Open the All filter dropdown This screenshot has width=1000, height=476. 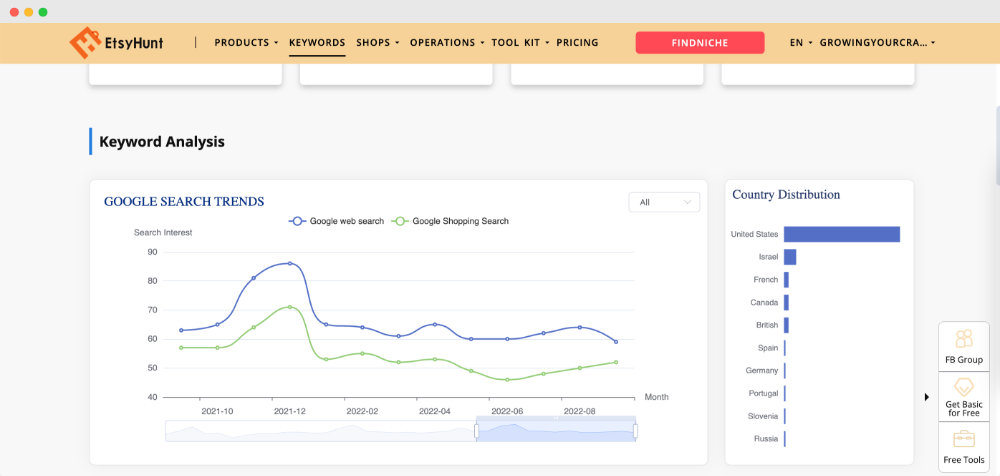pos(664,202)
